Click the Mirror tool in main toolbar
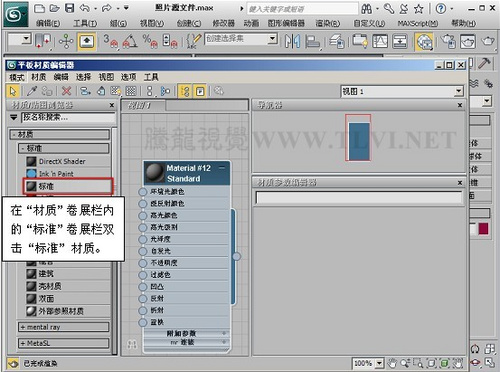The height and width of the screenshot is (372, 500). point(292,42)
